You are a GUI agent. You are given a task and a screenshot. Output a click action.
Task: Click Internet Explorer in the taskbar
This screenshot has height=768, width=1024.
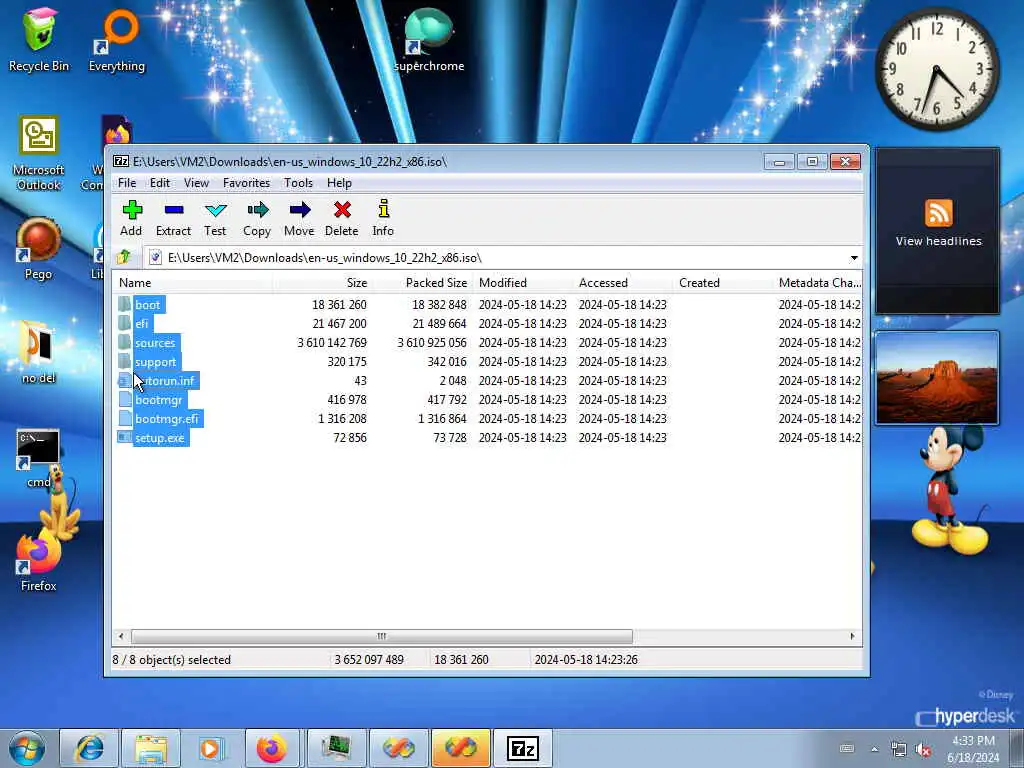89,748
